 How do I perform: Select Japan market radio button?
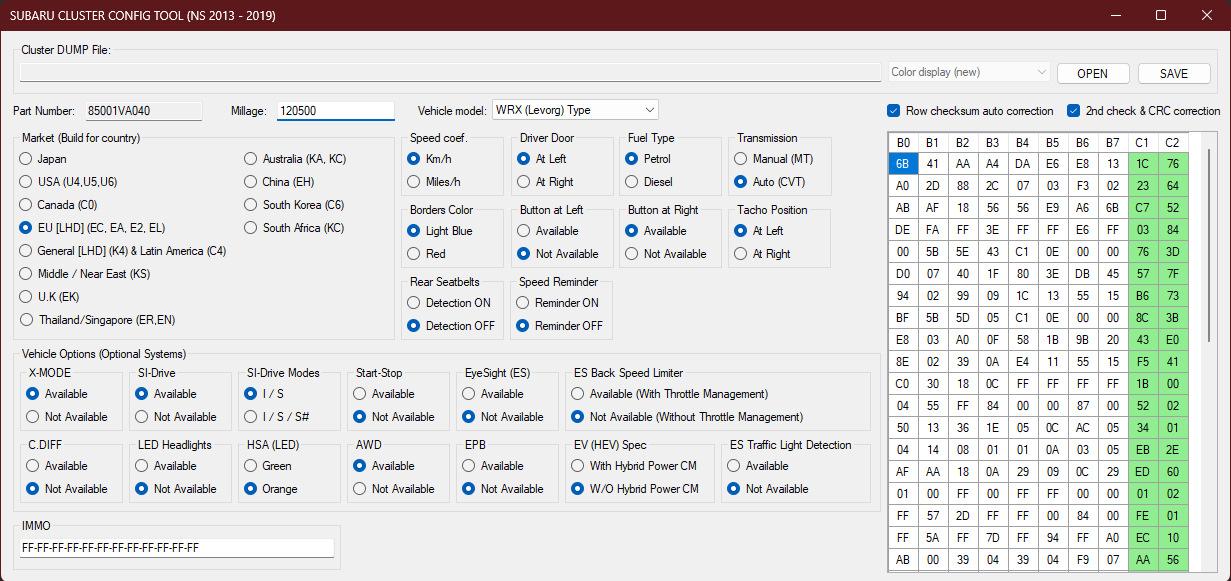(26, 159)
